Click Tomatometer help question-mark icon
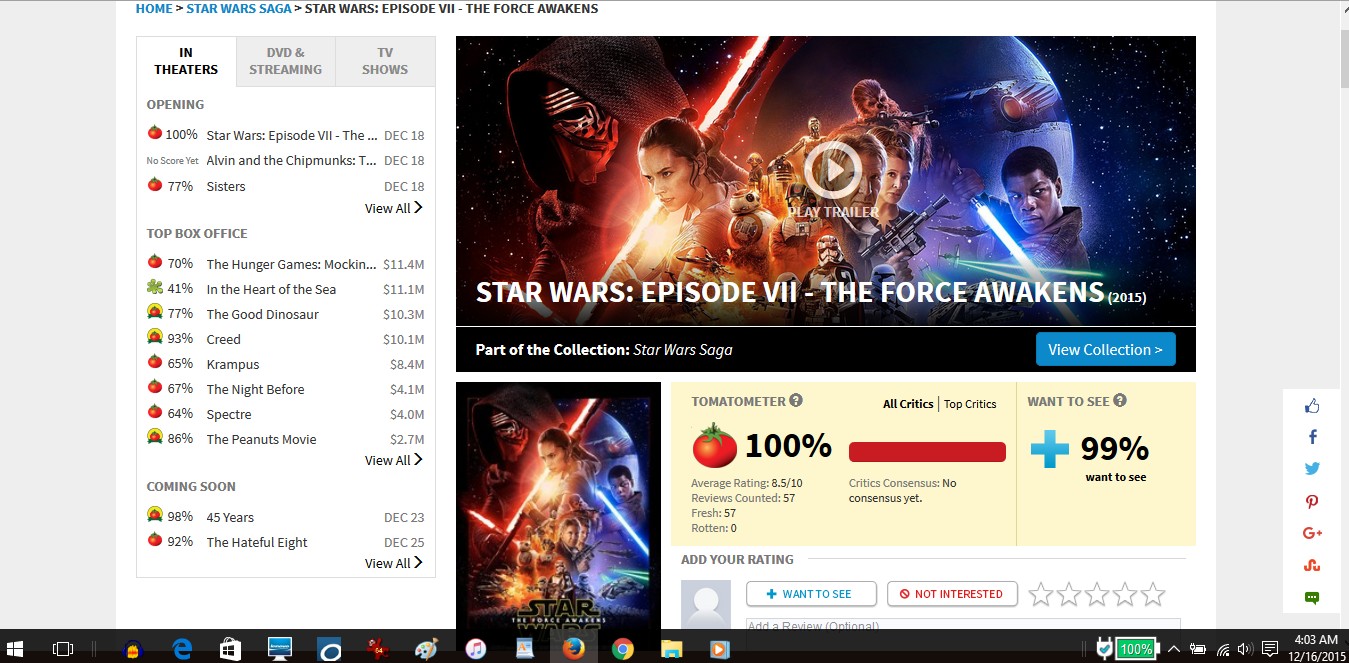 tap(796, 401)
